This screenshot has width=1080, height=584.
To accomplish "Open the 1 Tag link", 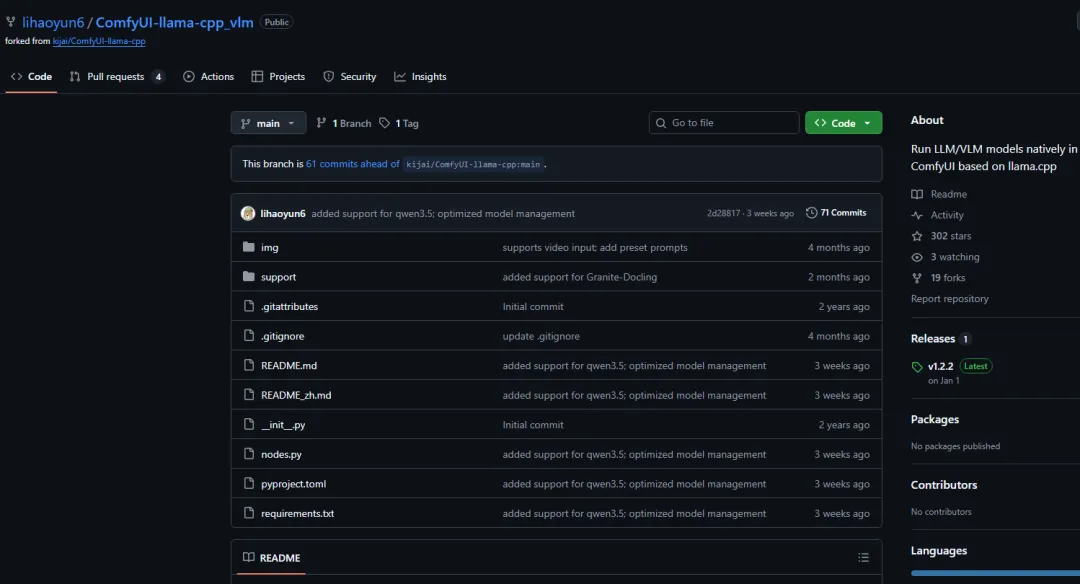I will [x=399, y=123].
